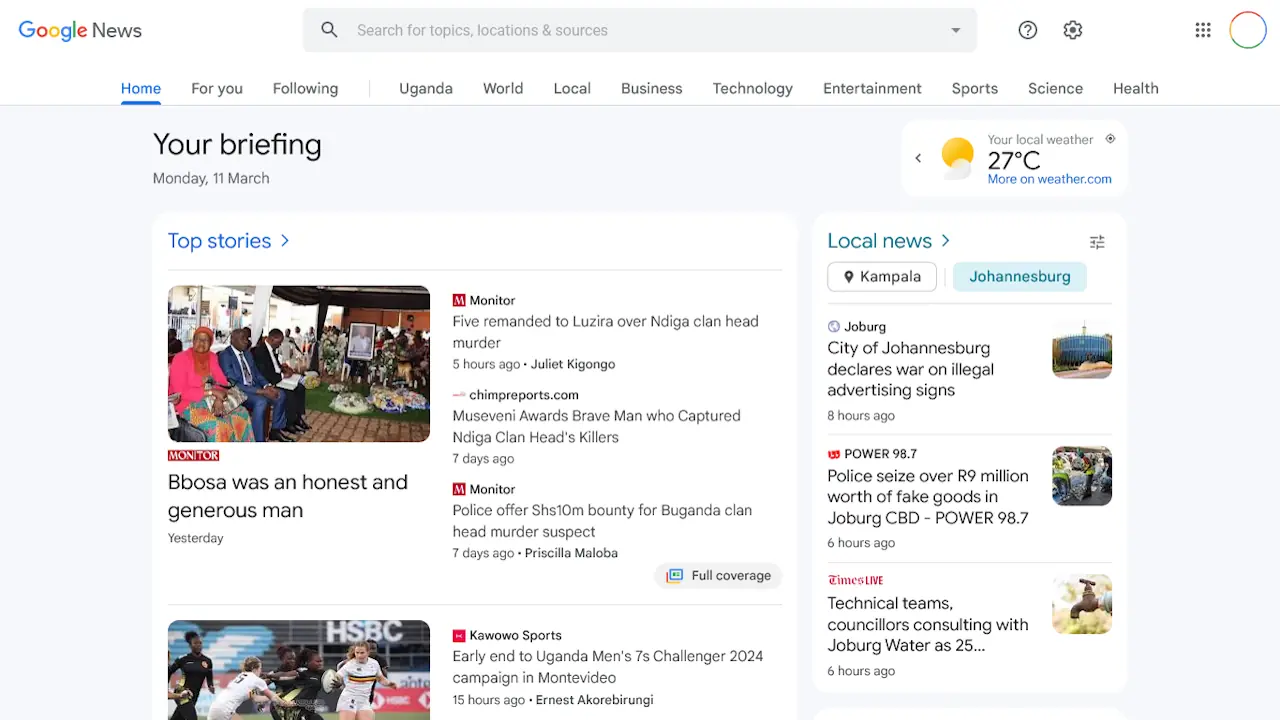Image resolution: width=1280 pixels, height=720 pixels.
Task: Click author name Ernest Akorebirungi
Action: pos(594,700)
